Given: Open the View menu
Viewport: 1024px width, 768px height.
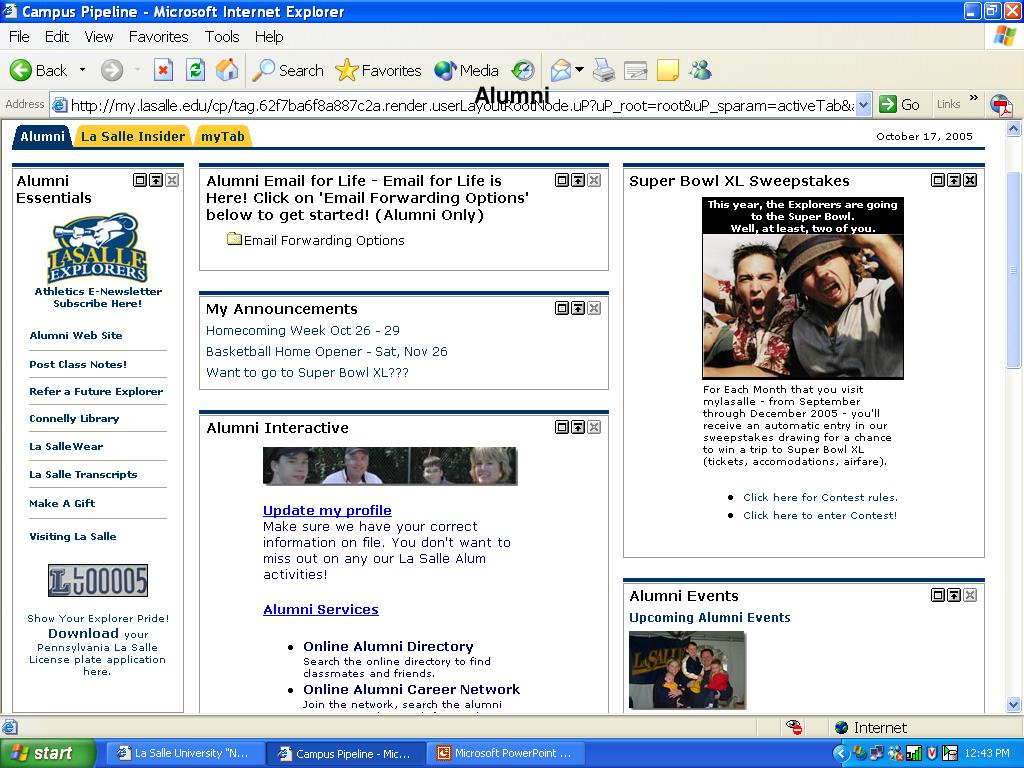Looking at the screenshot, I should coord(99,37).
